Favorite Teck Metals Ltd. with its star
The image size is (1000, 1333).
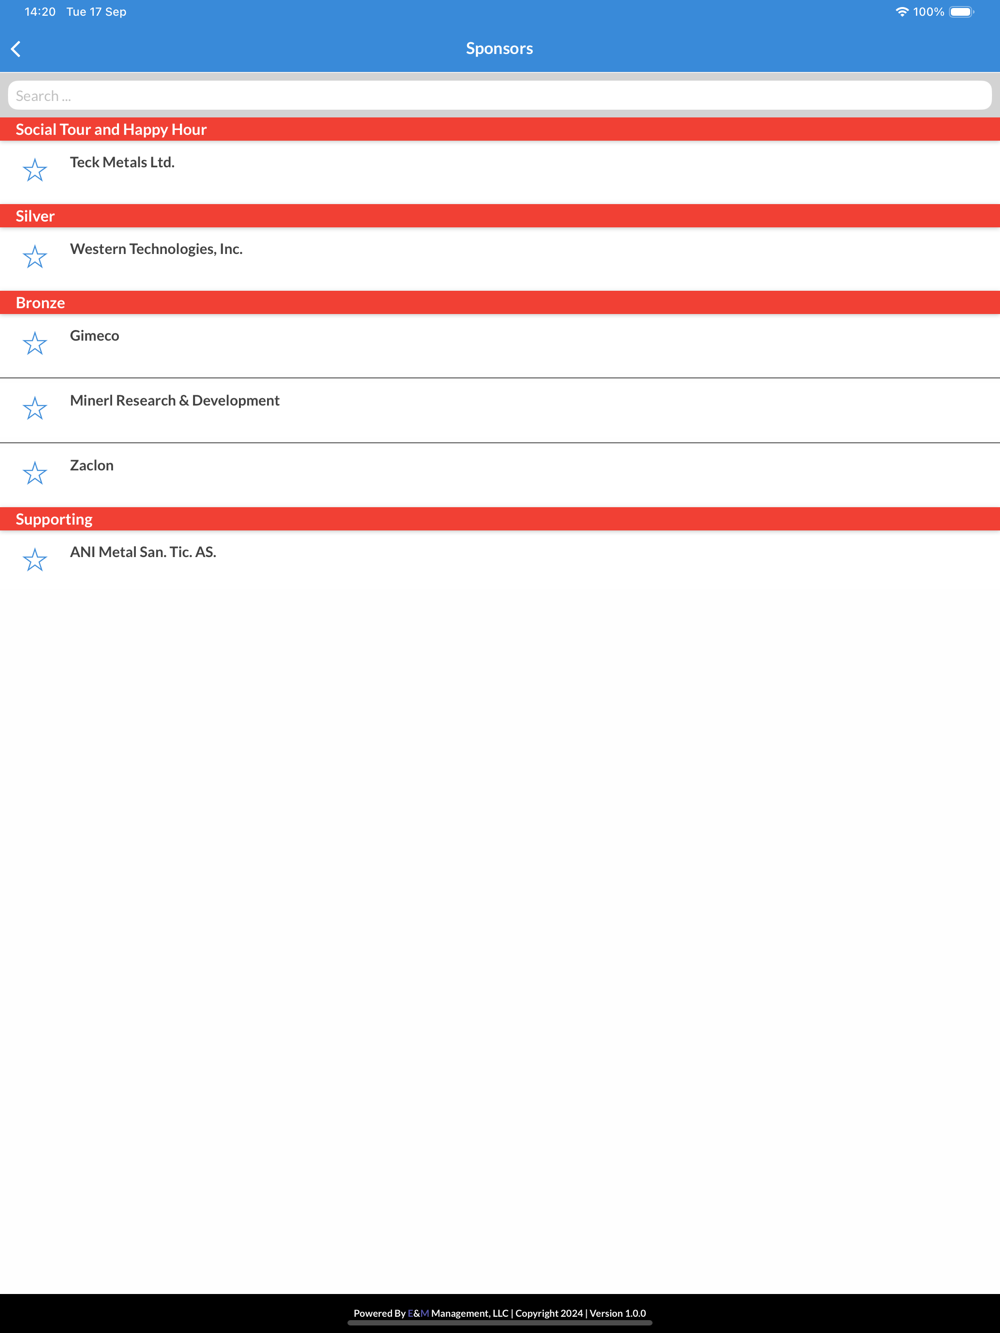[35, 170]
